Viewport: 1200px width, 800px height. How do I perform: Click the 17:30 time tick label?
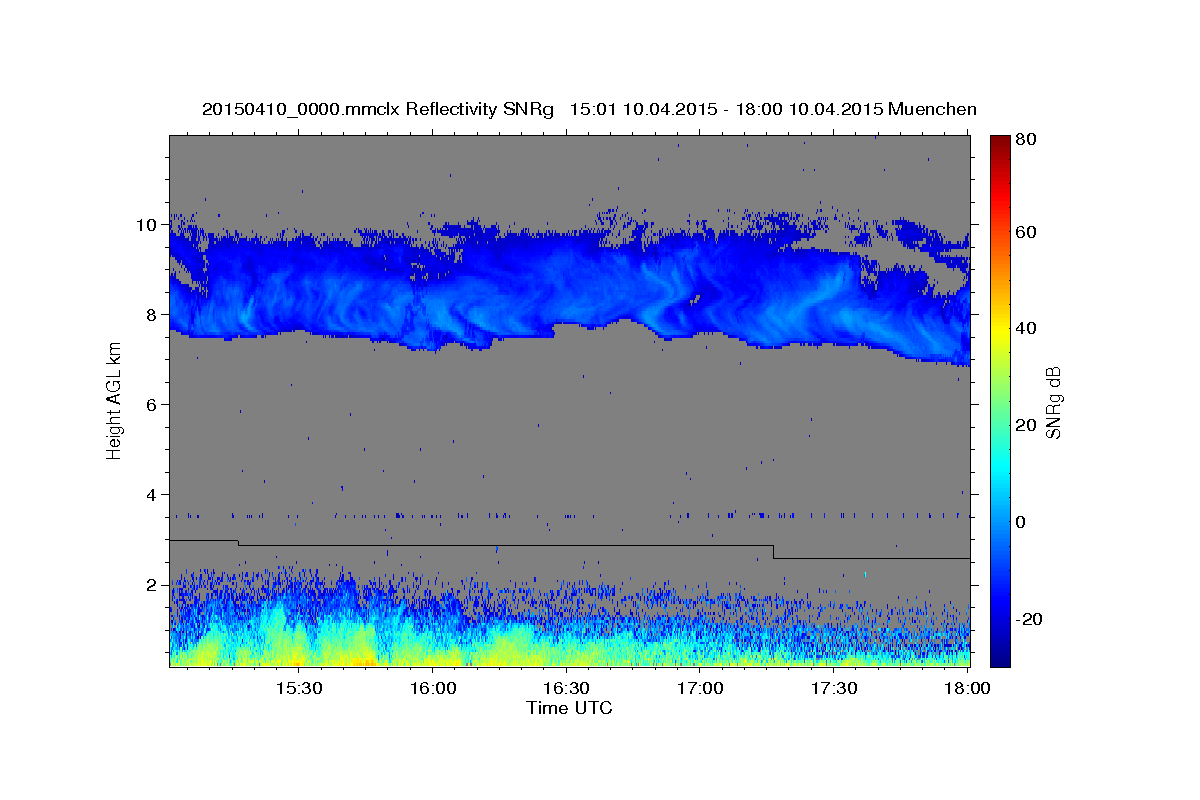pos(834,689)
